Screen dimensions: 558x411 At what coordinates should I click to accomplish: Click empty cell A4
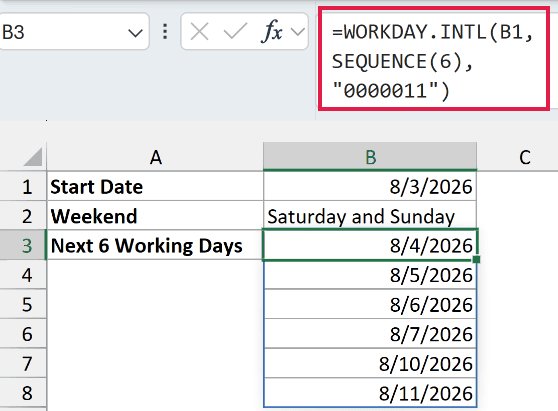pos(155,275)
